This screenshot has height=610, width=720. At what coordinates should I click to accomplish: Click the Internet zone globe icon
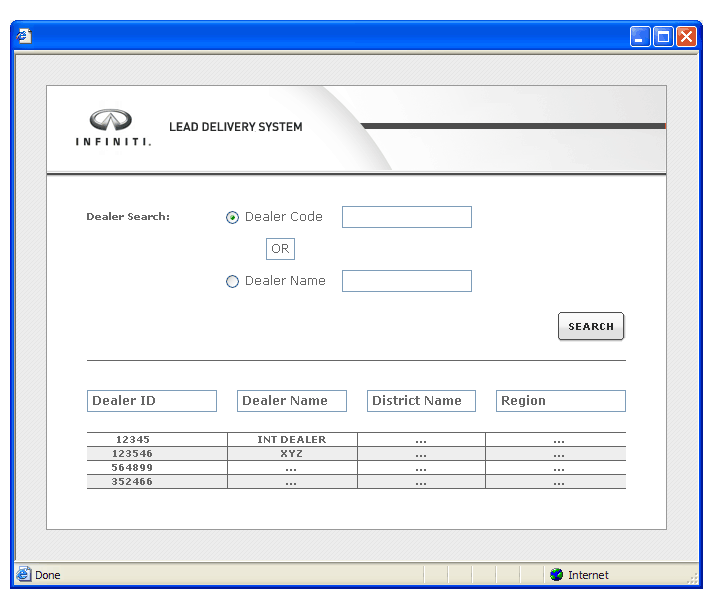tap(556, 575)
